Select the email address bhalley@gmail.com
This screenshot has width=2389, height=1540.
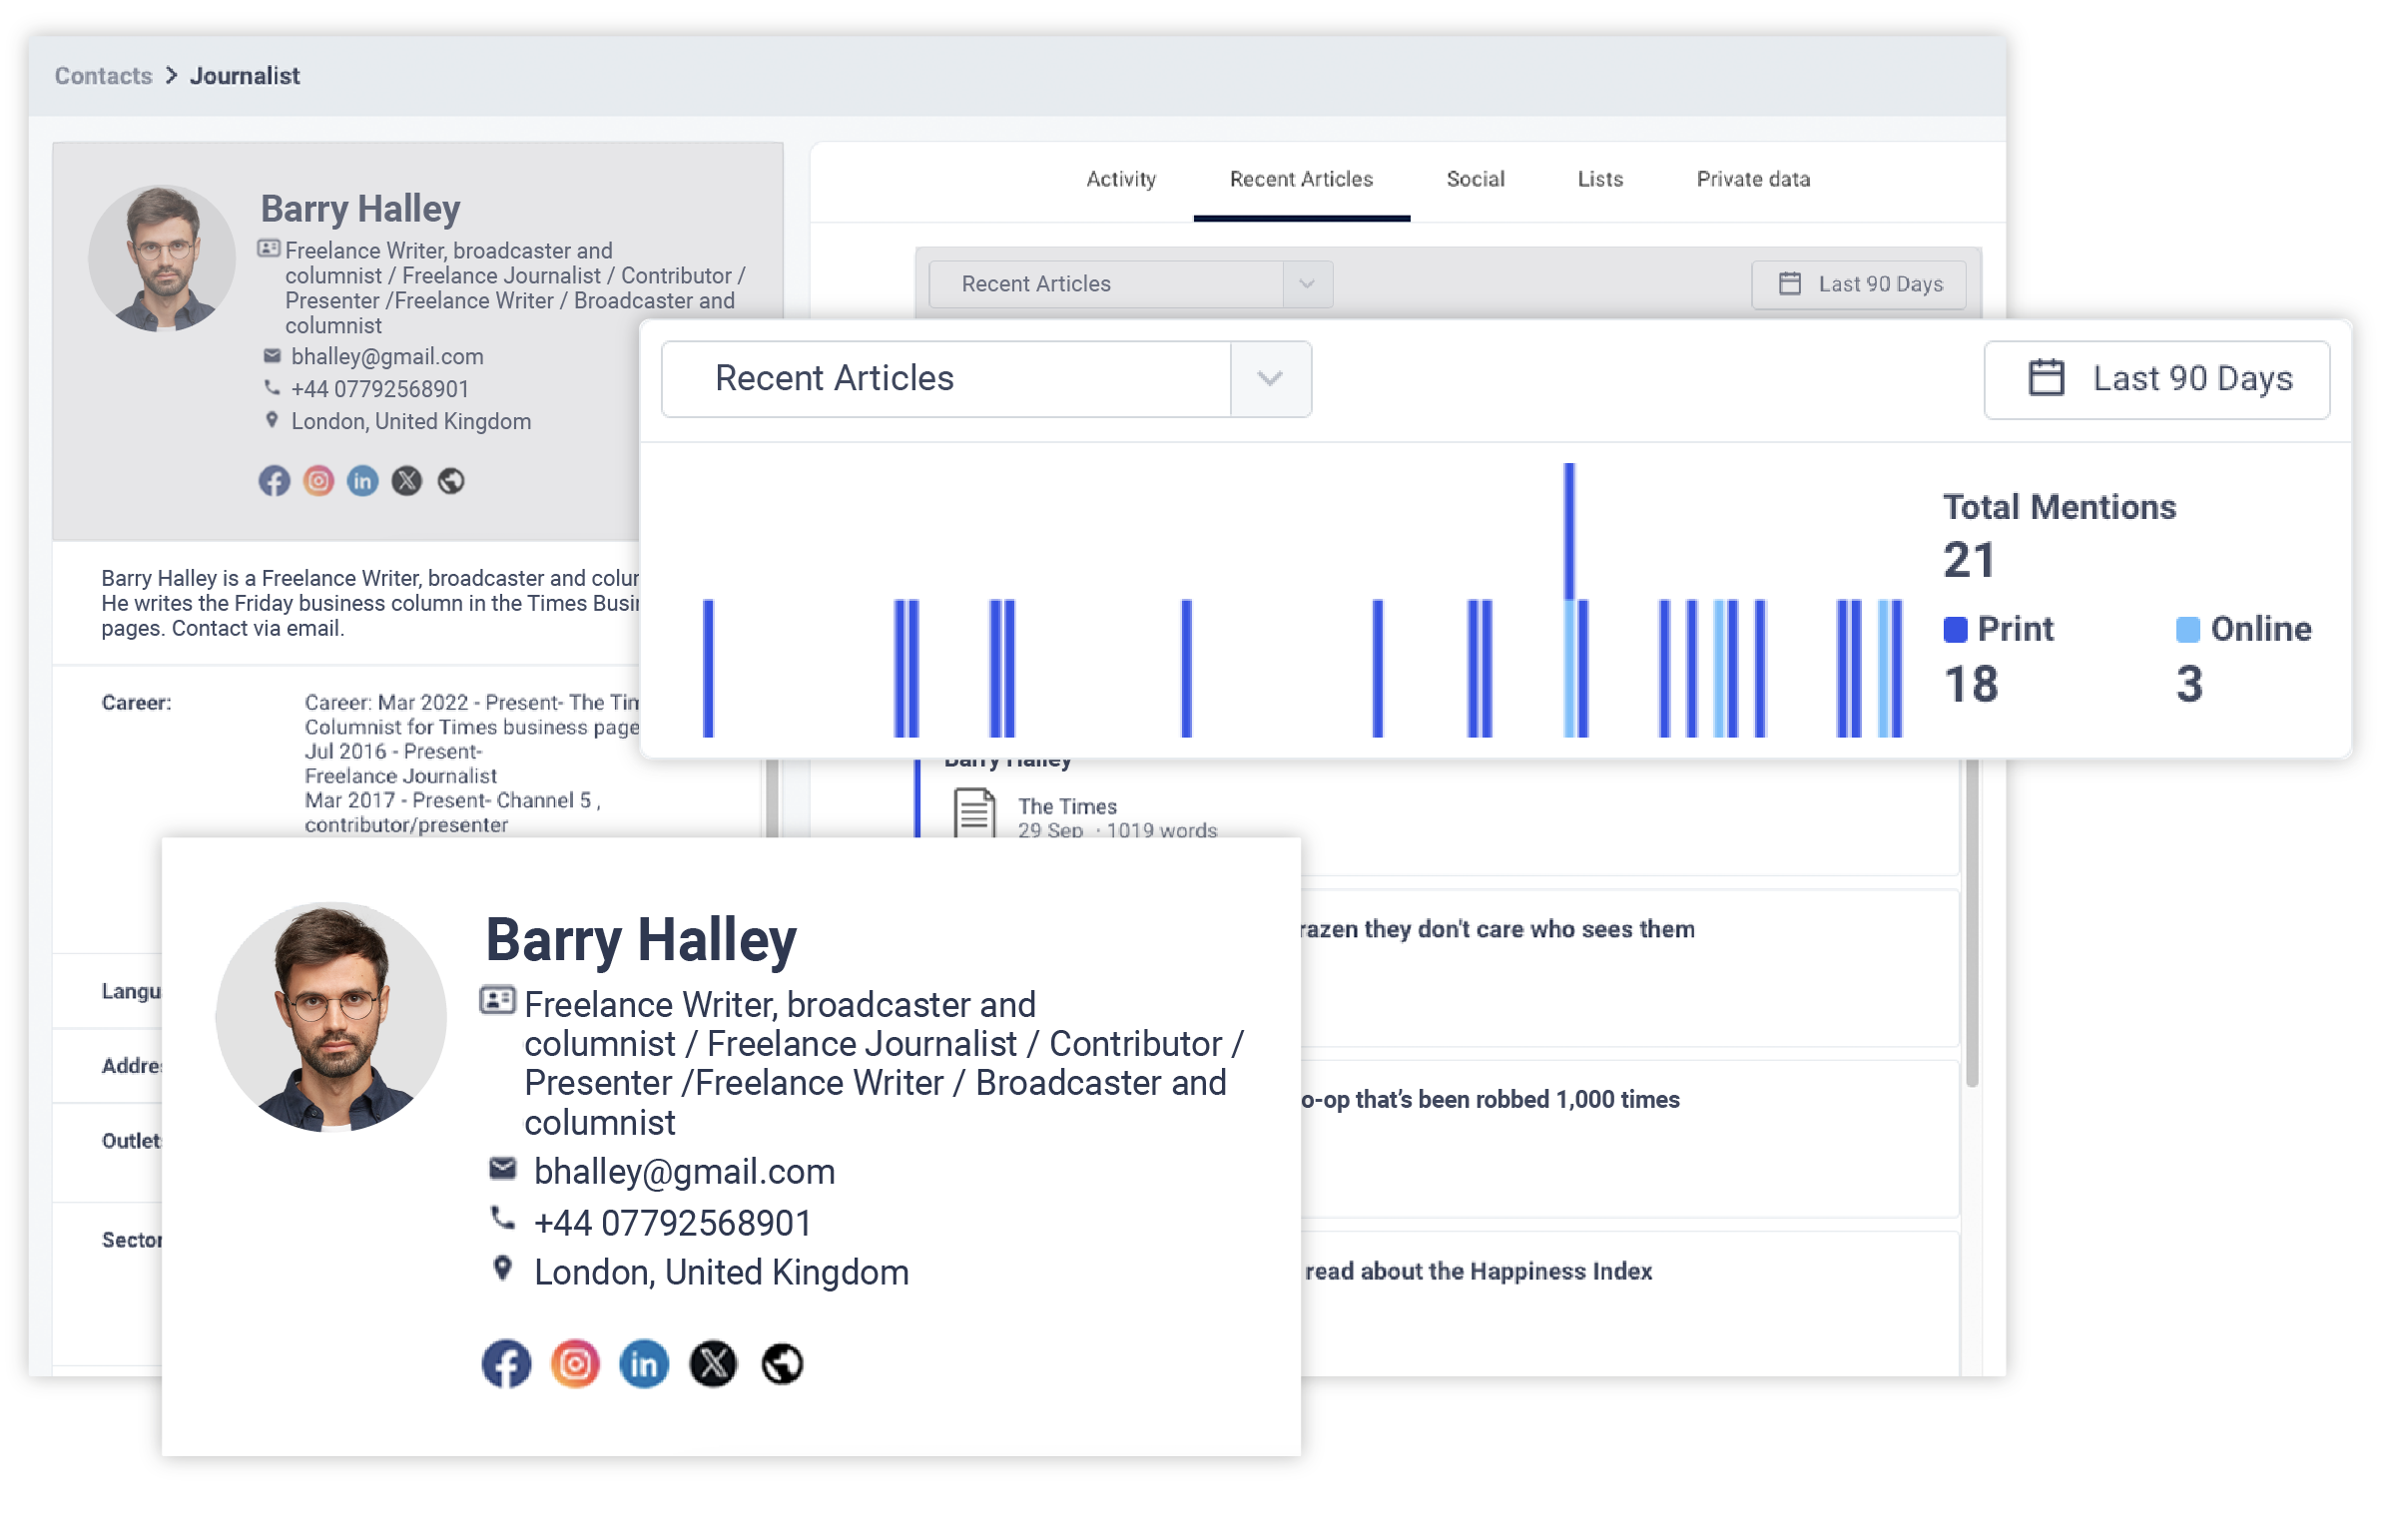point(684,1171)
